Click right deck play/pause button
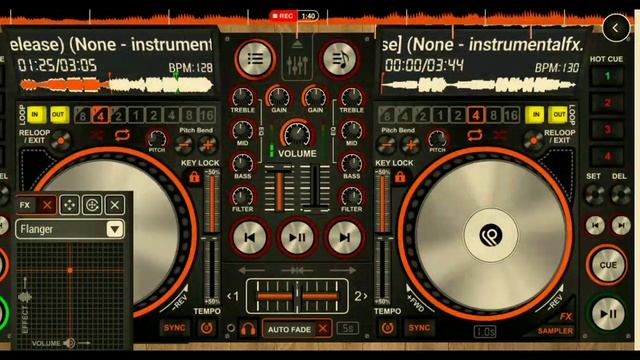The image size is (640, 360). pos(608,314)
